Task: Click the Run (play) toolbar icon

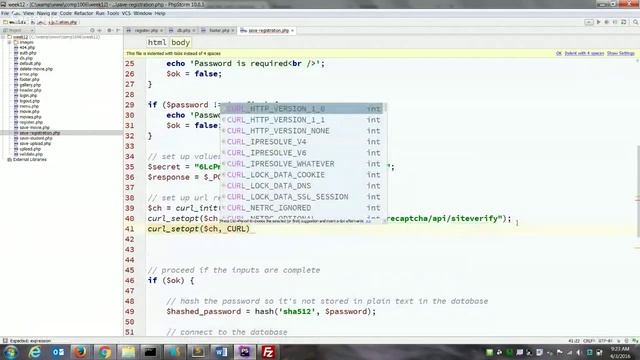Action: tap(598, 22)
